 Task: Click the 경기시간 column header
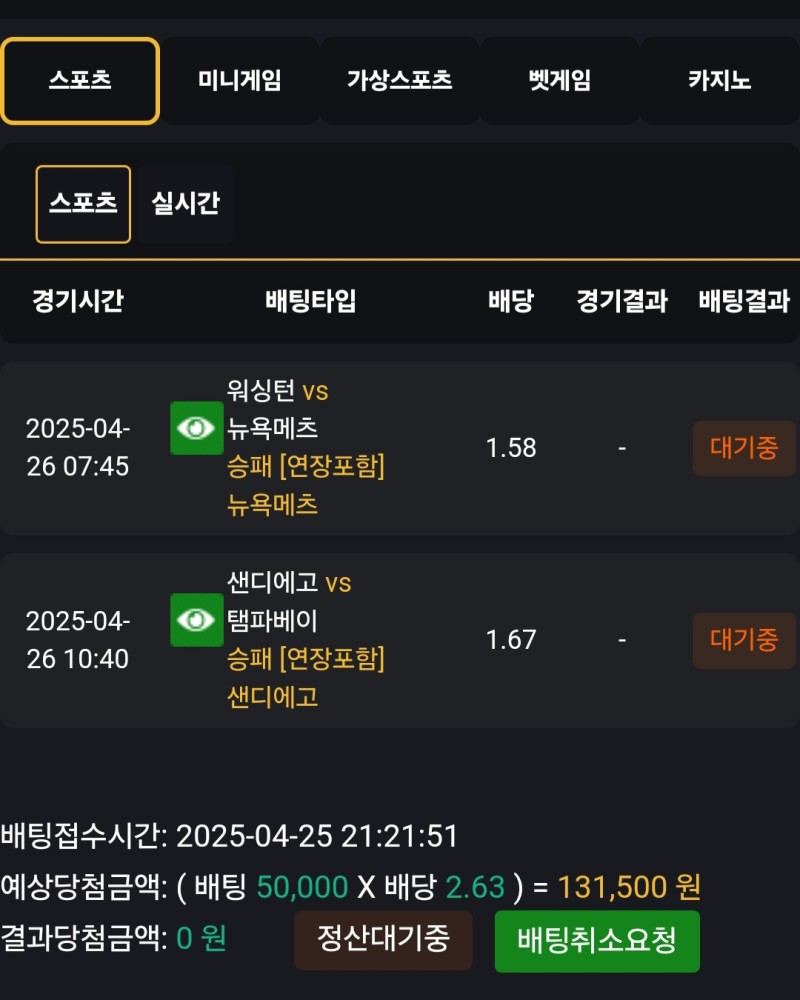point(78,301)
